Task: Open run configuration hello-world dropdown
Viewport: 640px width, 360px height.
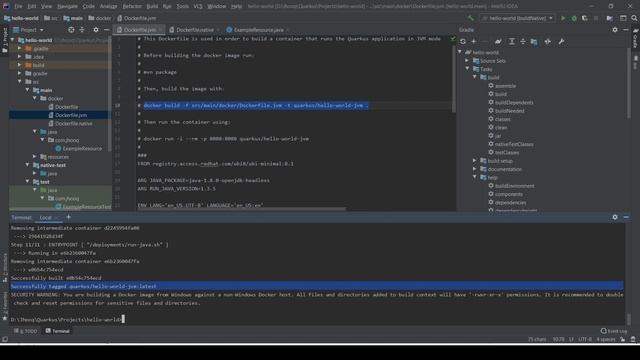Action: coord(517,18)
